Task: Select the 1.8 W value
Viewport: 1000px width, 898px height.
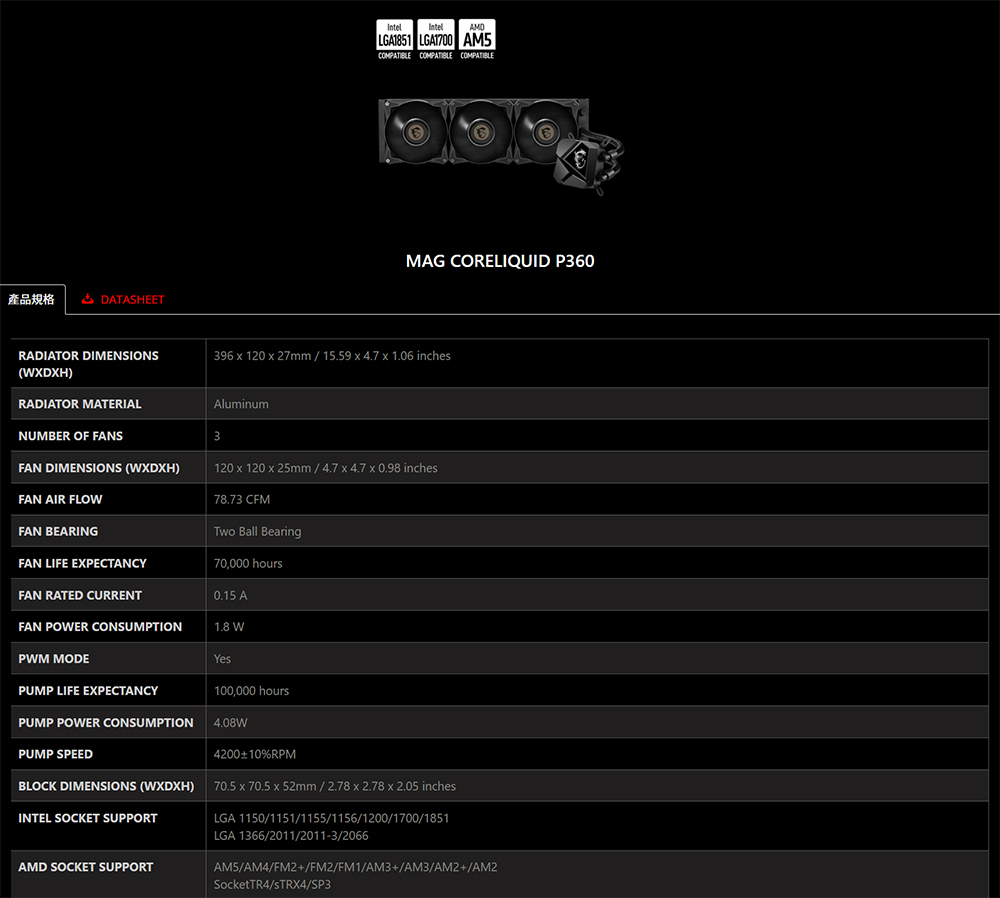Action: point(229,627)
